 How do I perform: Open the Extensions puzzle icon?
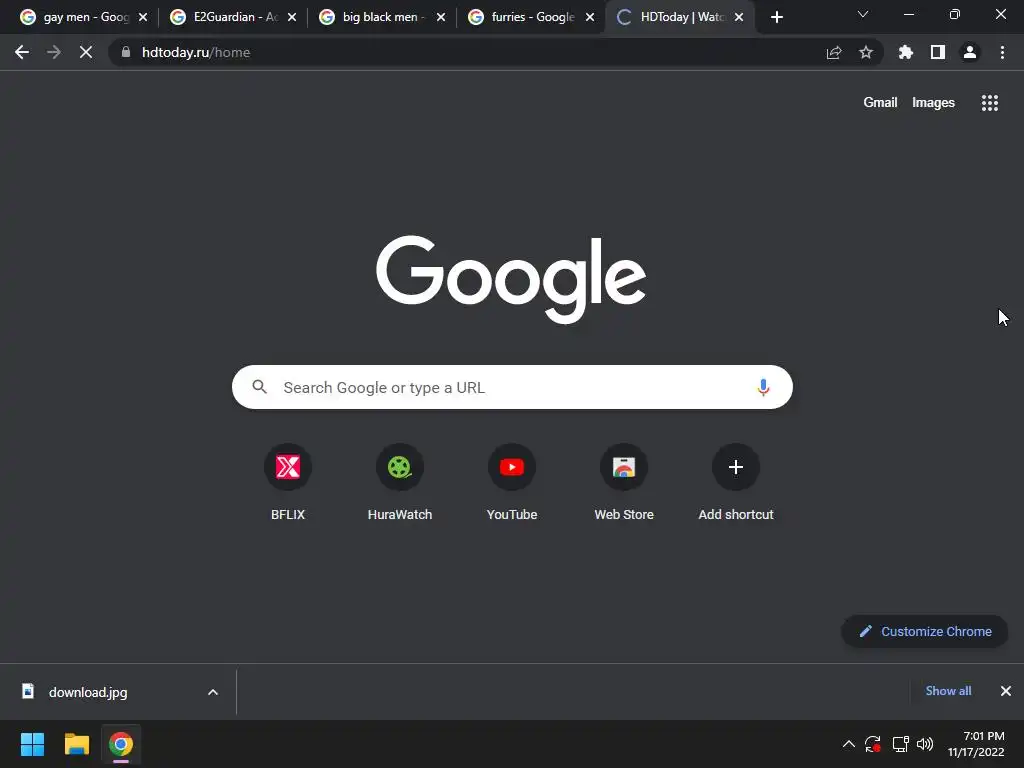(906, 52)
